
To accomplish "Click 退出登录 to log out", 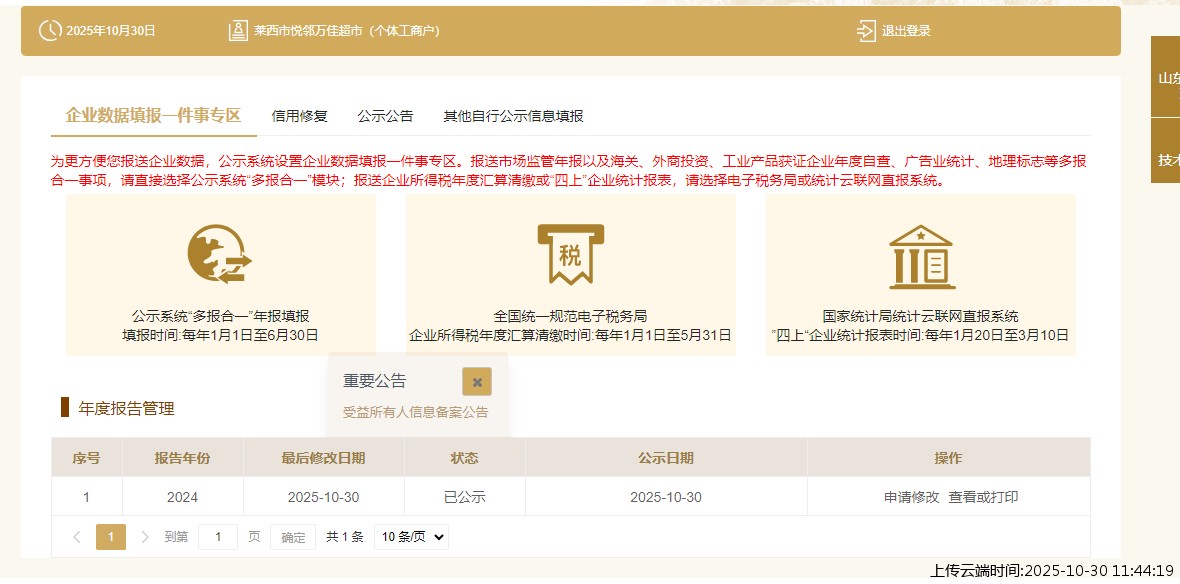I will click(907, 30).
